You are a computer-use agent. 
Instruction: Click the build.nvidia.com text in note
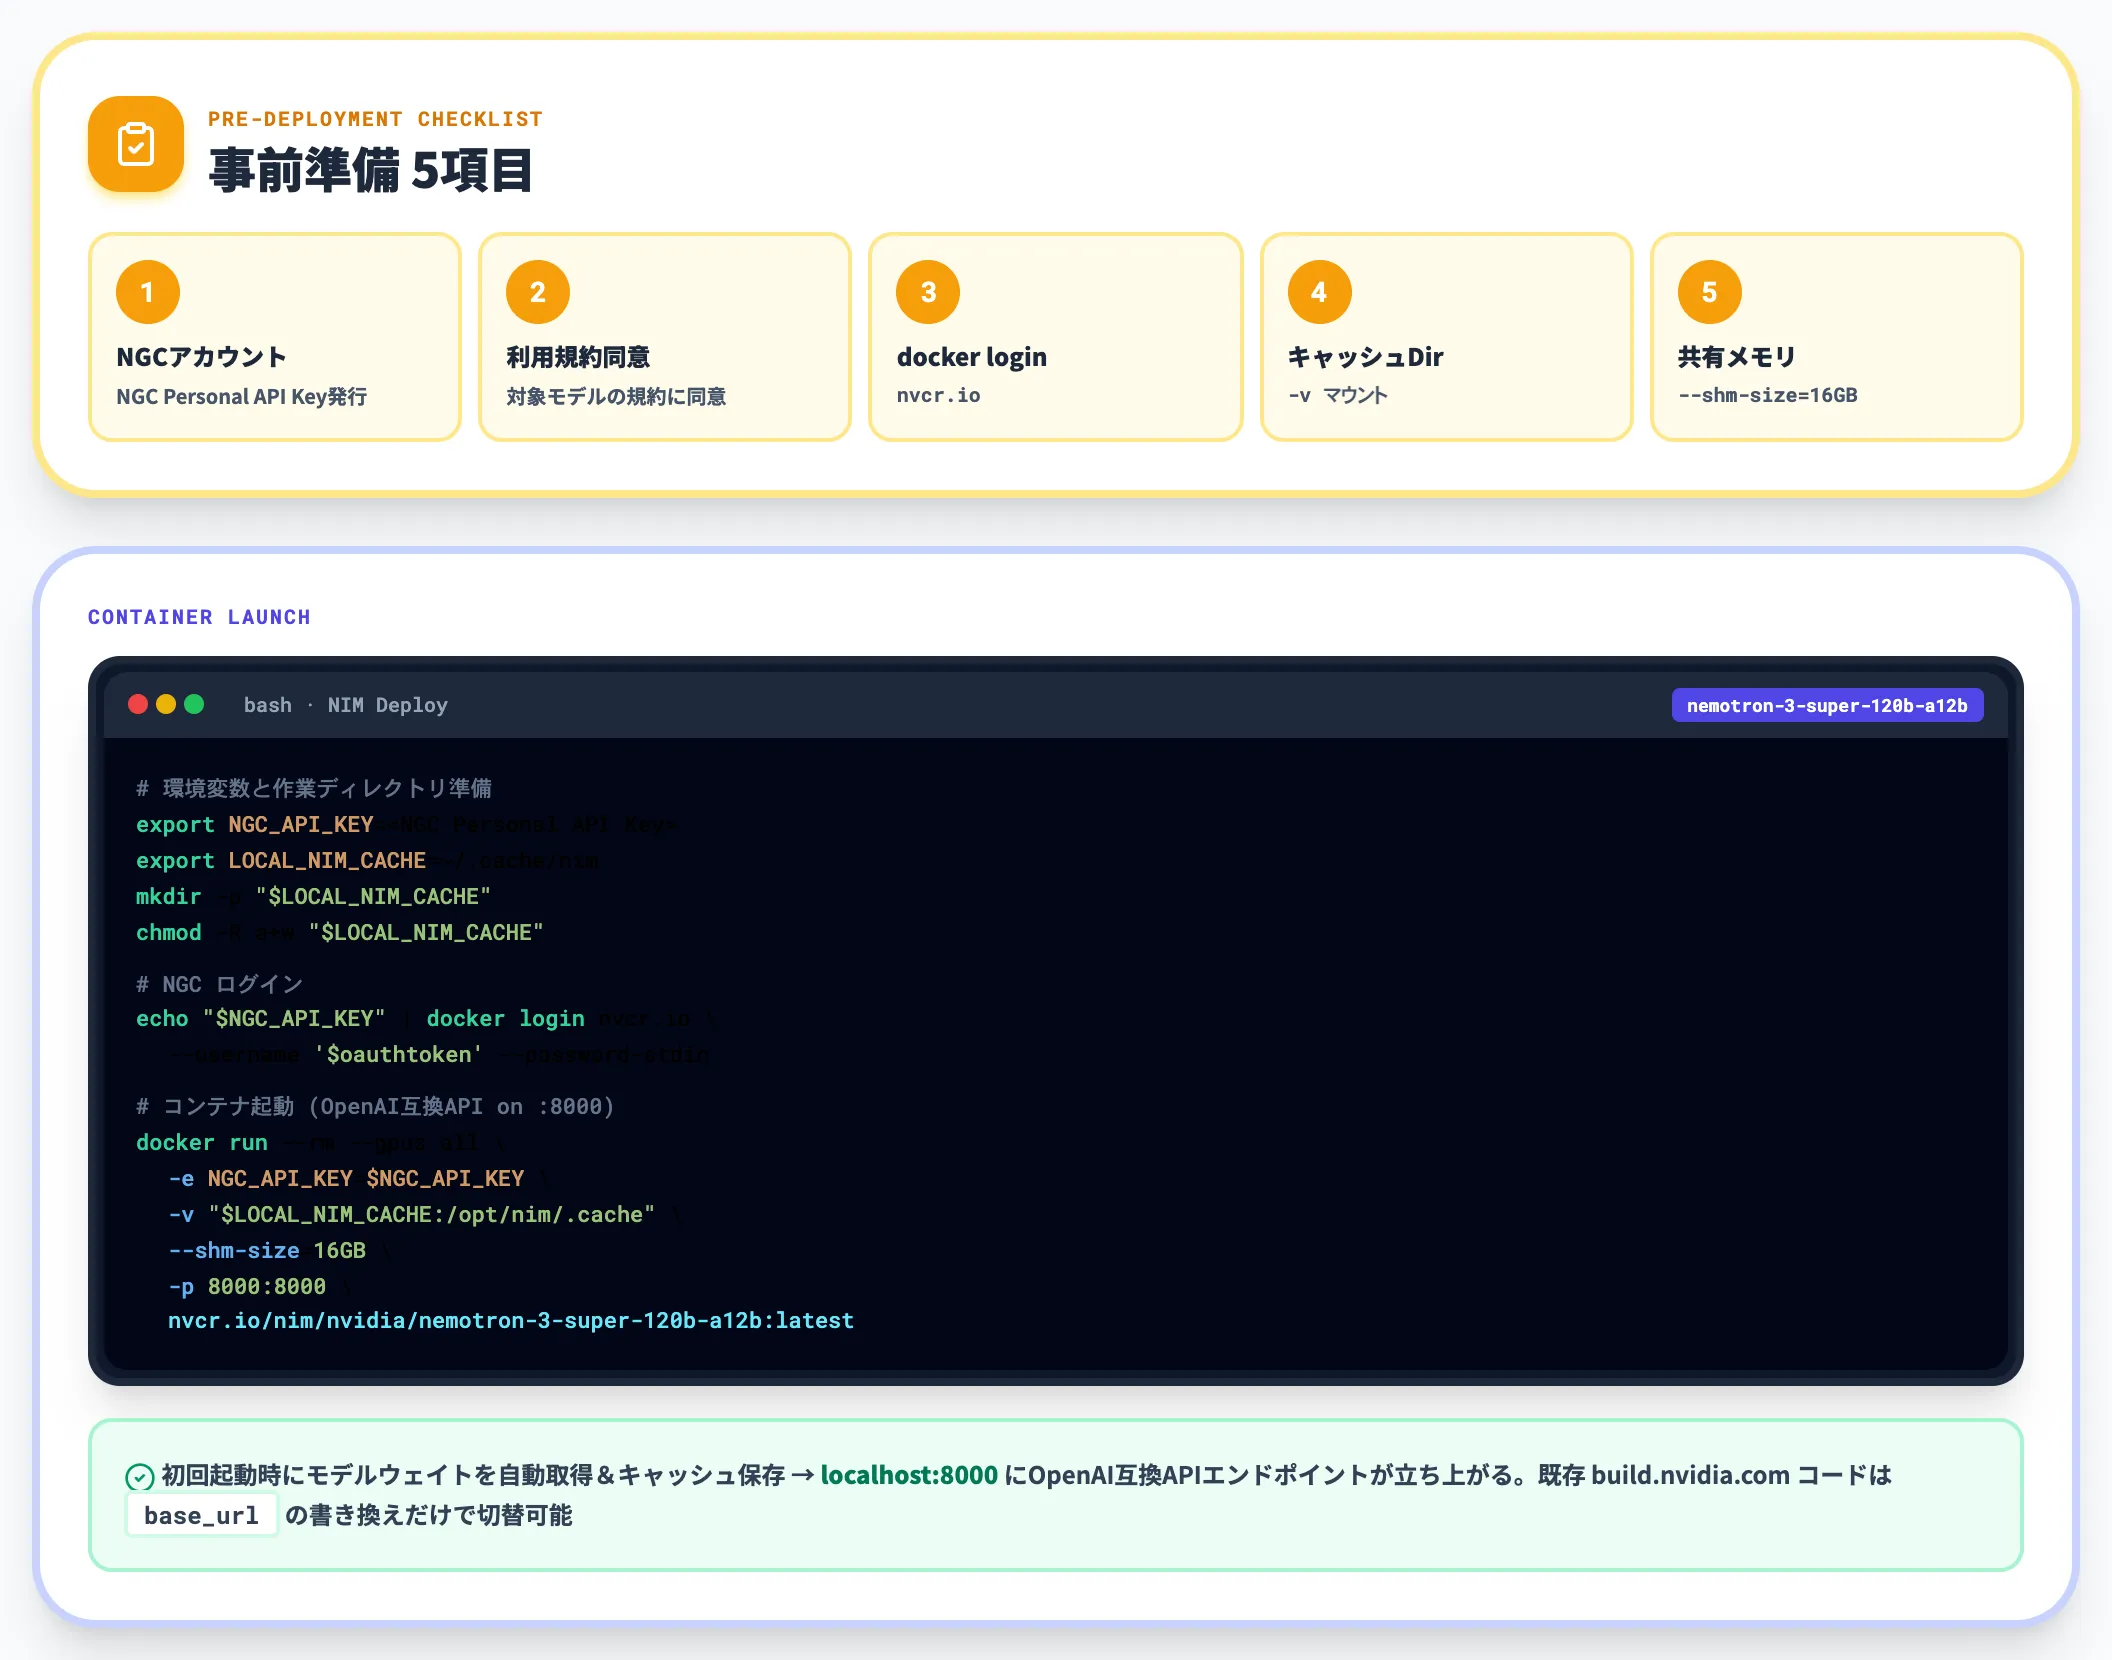(x=1690, y=1475)
